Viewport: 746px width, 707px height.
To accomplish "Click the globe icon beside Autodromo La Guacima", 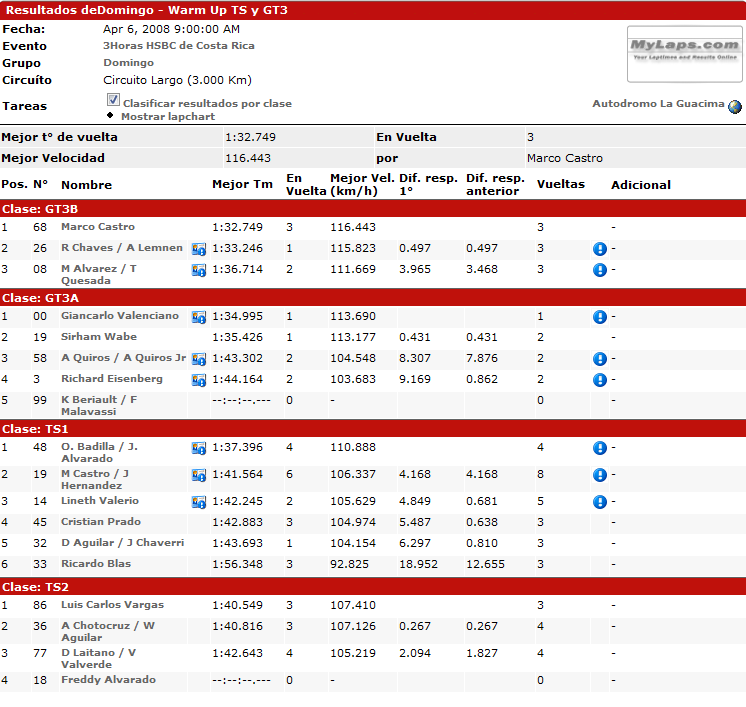I will pyautogui.click(x=735, y=107).
